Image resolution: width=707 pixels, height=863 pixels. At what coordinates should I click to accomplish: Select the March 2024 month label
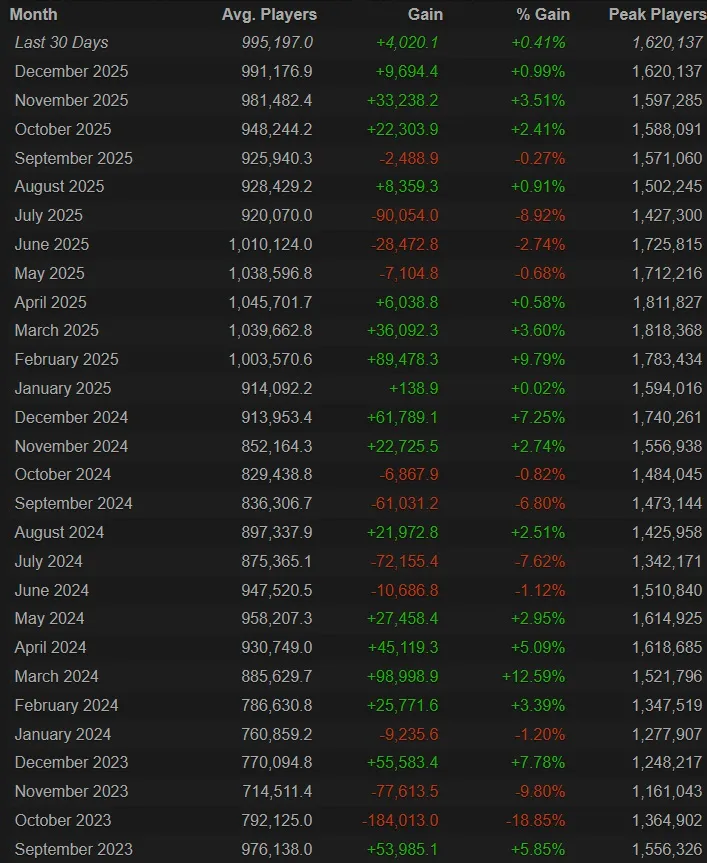point(56,676)
